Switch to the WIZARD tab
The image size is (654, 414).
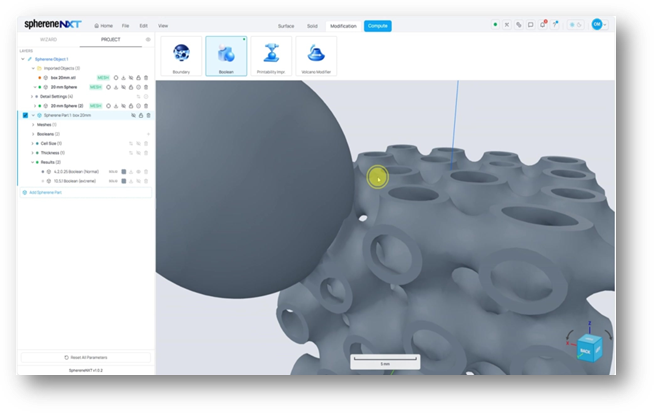pos(48,40)
